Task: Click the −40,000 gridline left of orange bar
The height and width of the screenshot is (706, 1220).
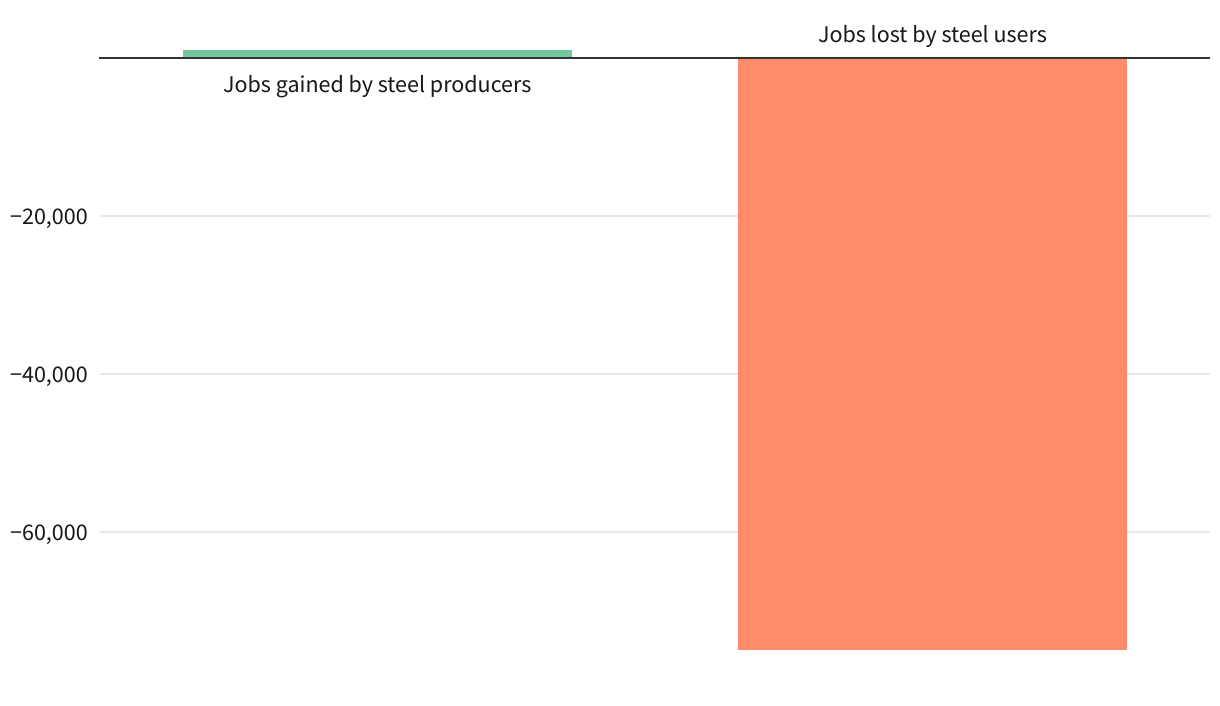Action: (x=420, y=374)
